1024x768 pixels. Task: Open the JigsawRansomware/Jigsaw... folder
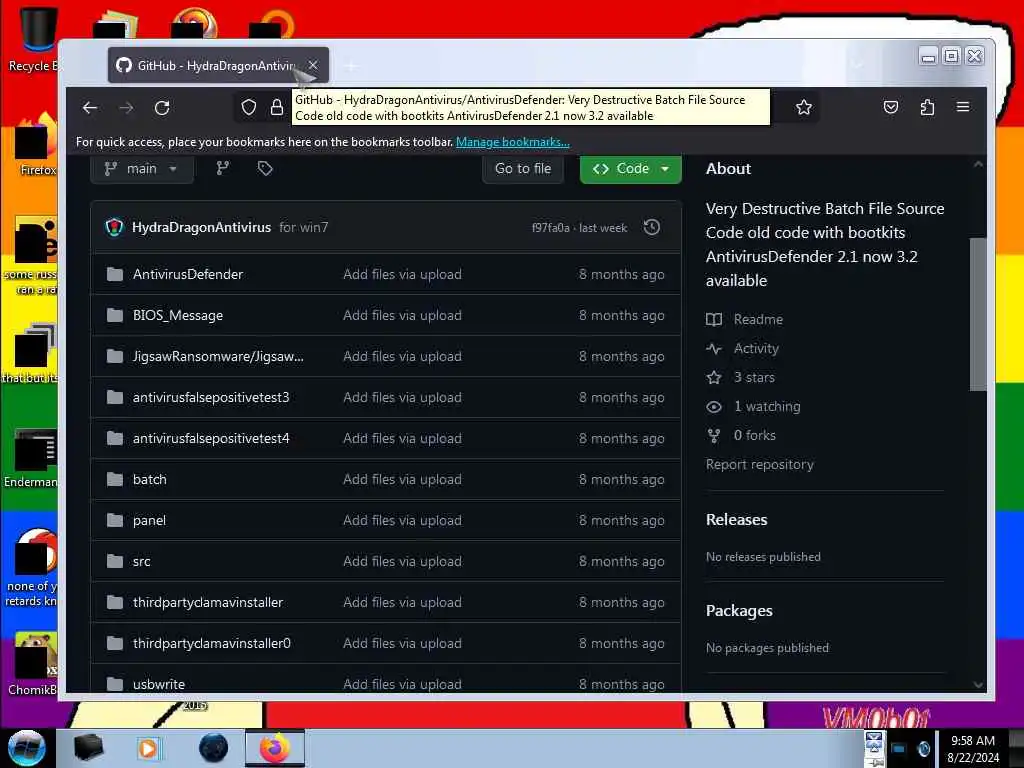pos(218,357)
